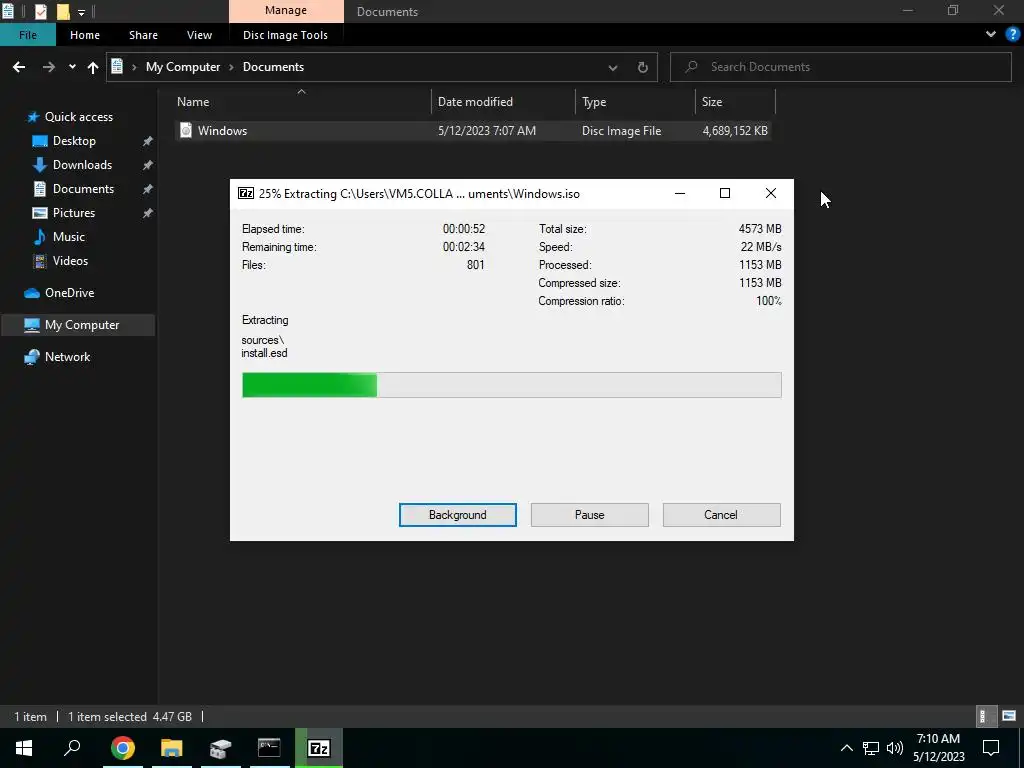The height and width of the screenshot is (768, 1024).
Task: Go back with the back arrow
Action: [19, 67]
